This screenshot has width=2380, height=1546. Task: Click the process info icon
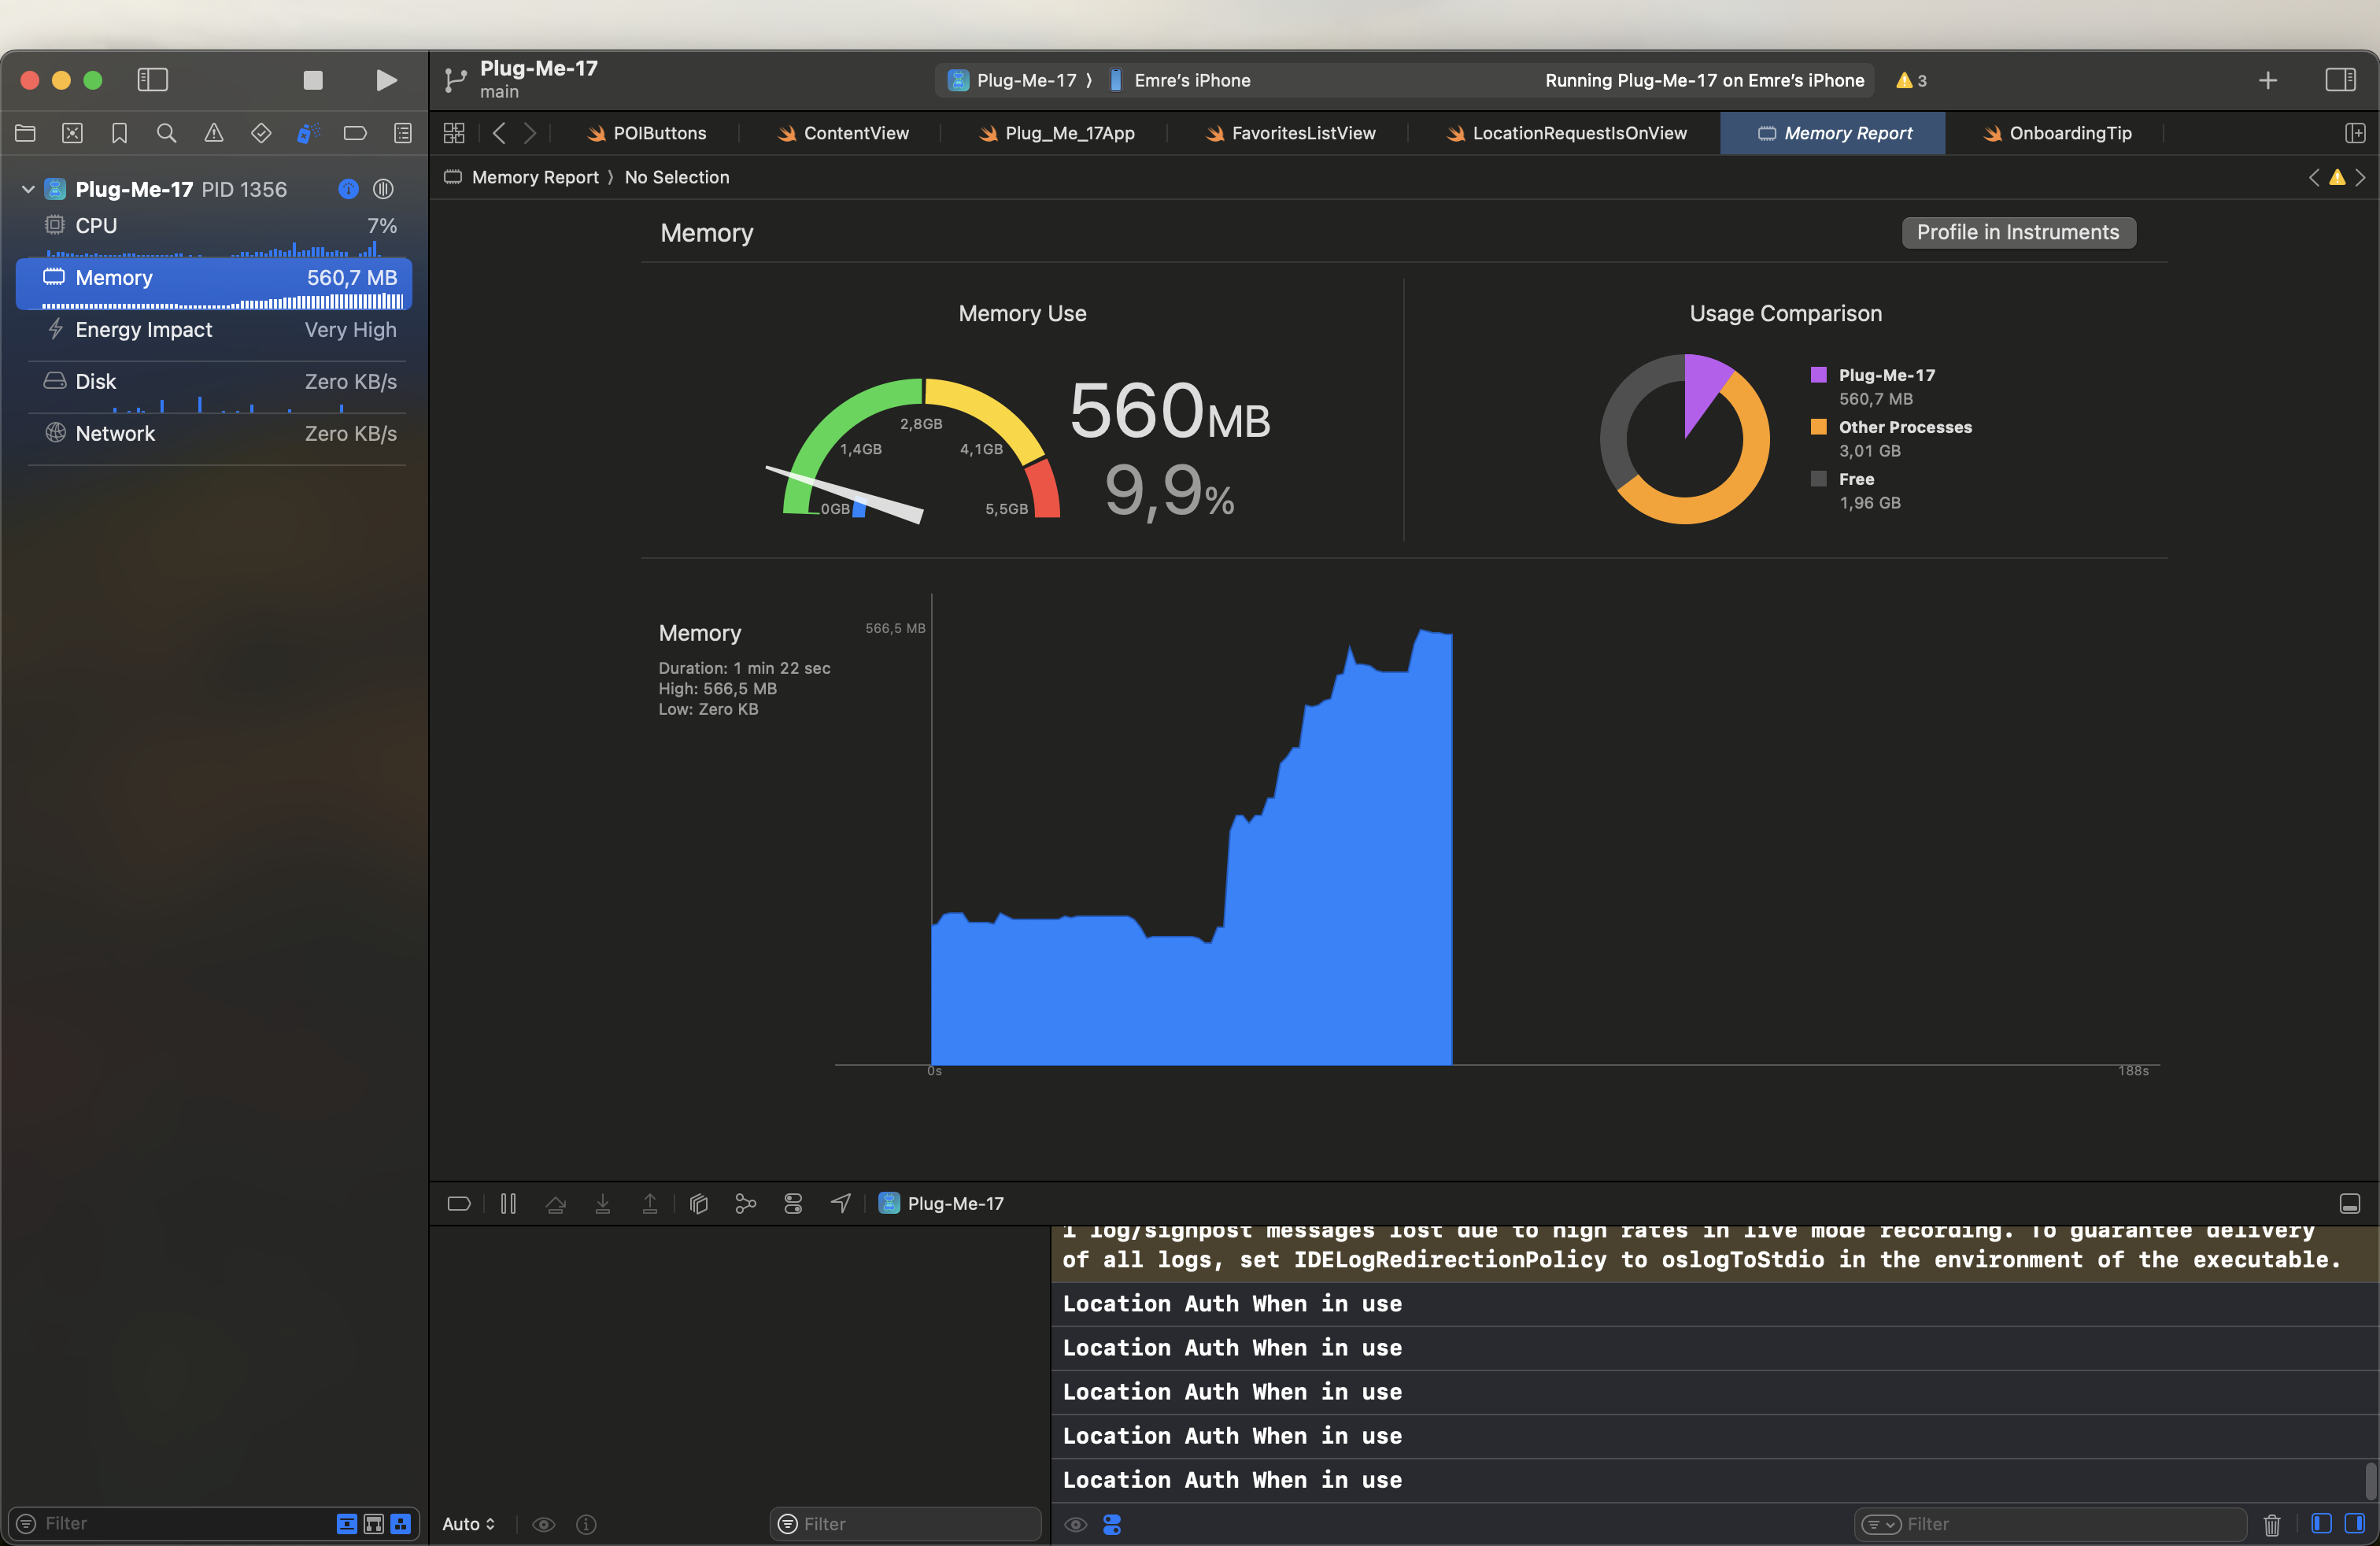pos(348,189)
